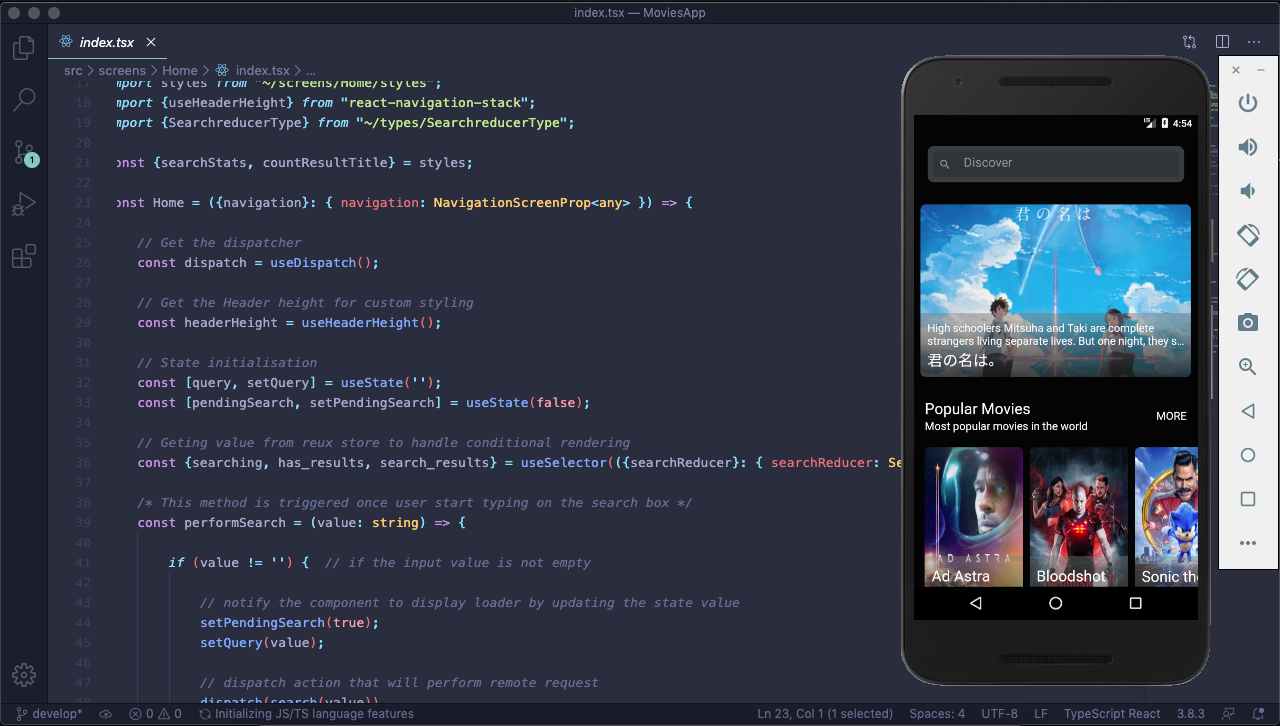Tap Android home button on phone screen

coord(1055,603)
